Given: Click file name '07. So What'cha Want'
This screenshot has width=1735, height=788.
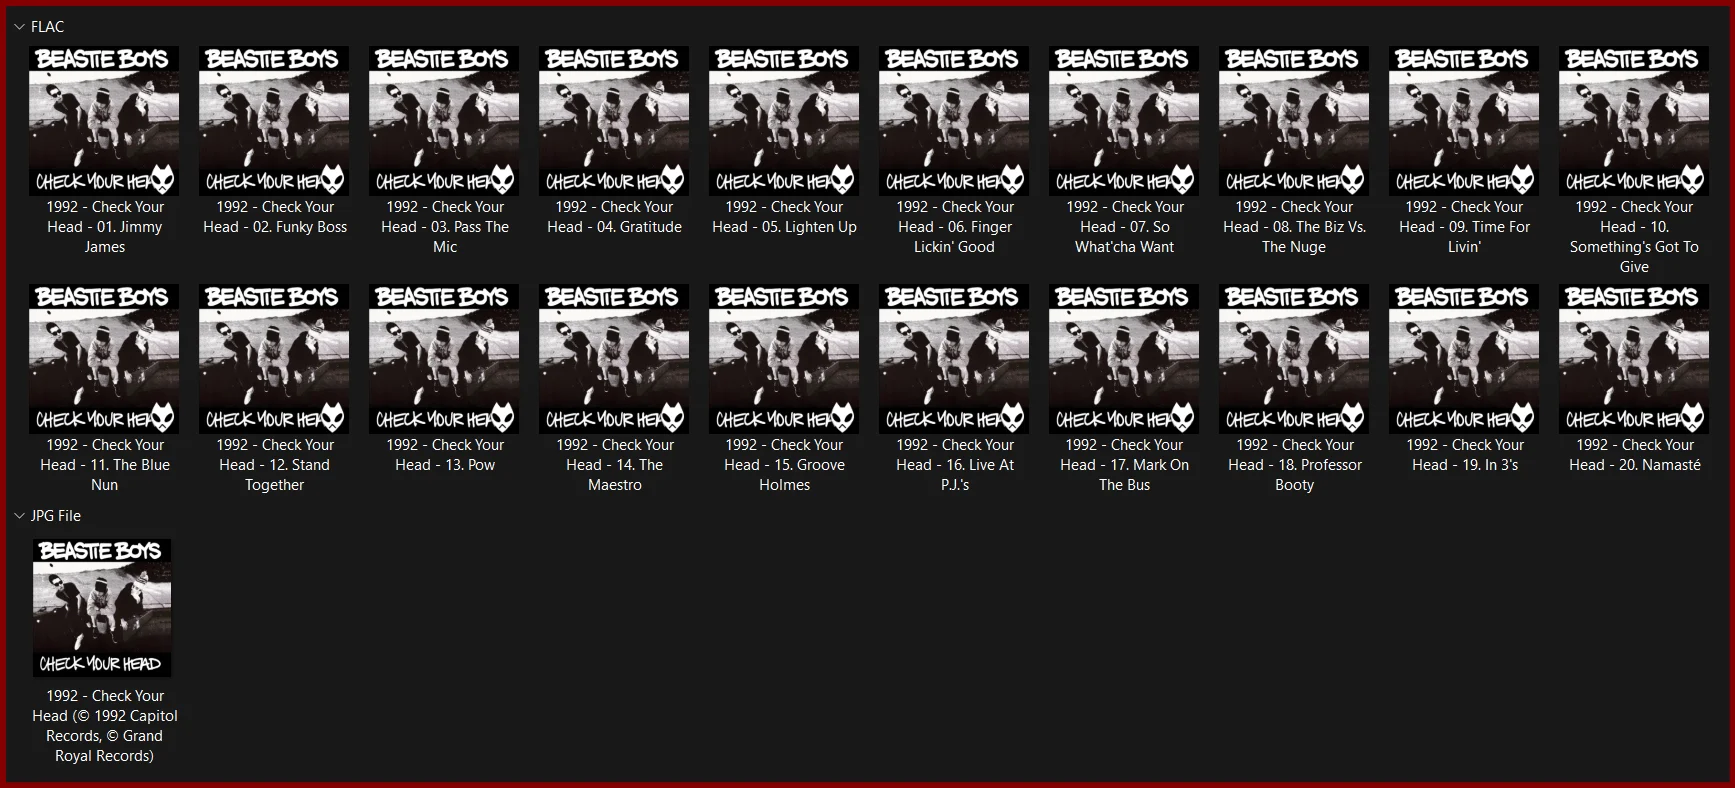Looking at the screenshot, I should 1124,227.
